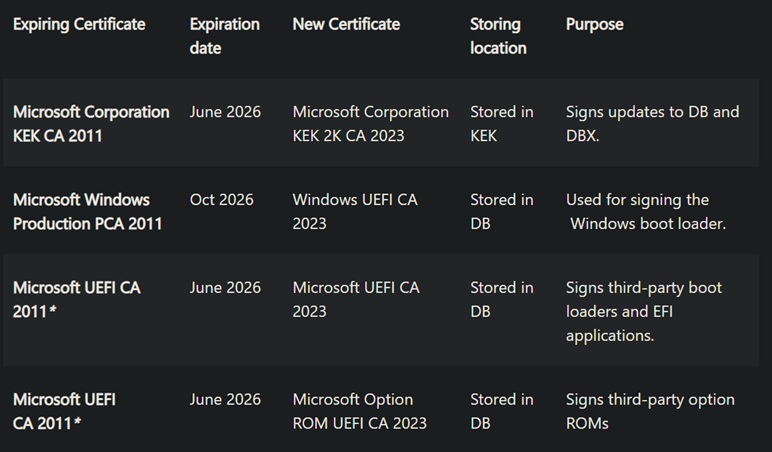
Task: Click the "Microsoft UEFI CA 2023" cell
Action: [x=355, y=299]
